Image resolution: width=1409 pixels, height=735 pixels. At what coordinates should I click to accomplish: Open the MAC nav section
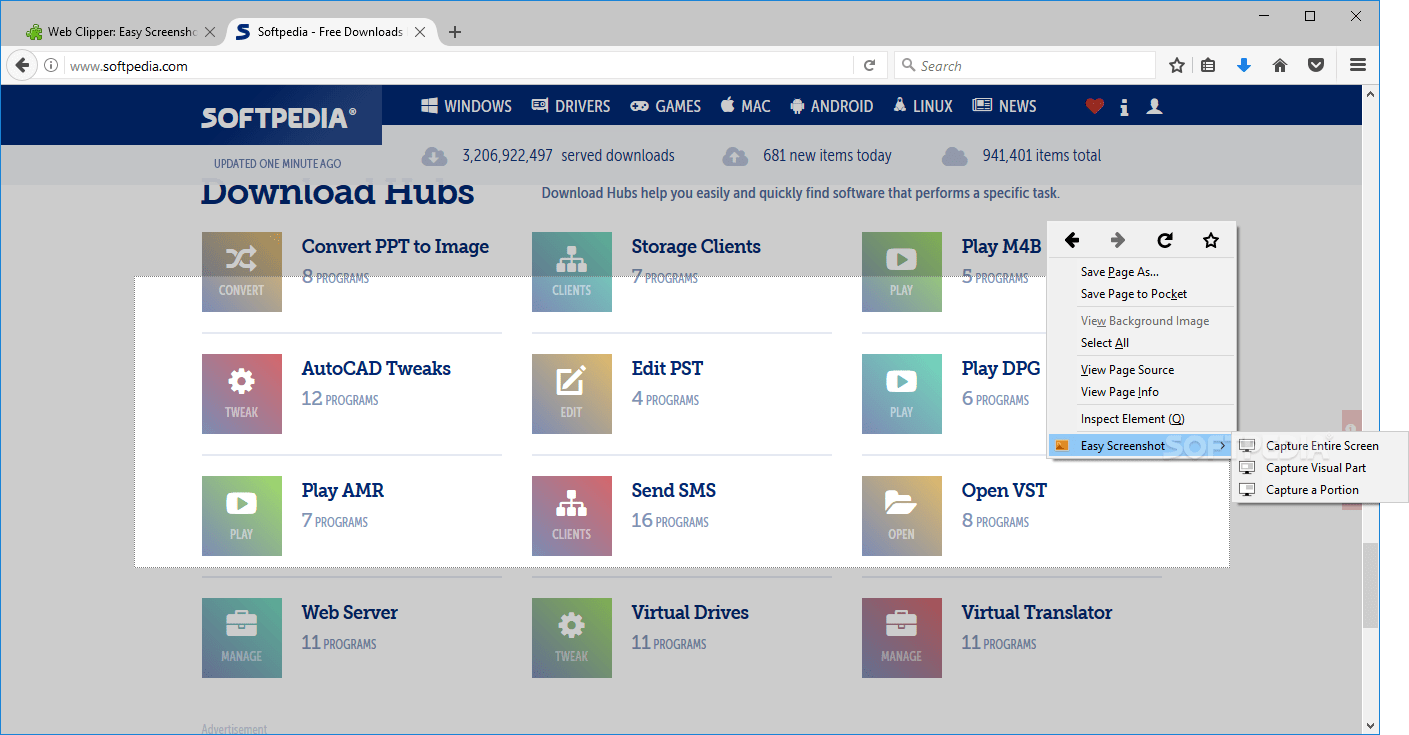coord(745,106)
